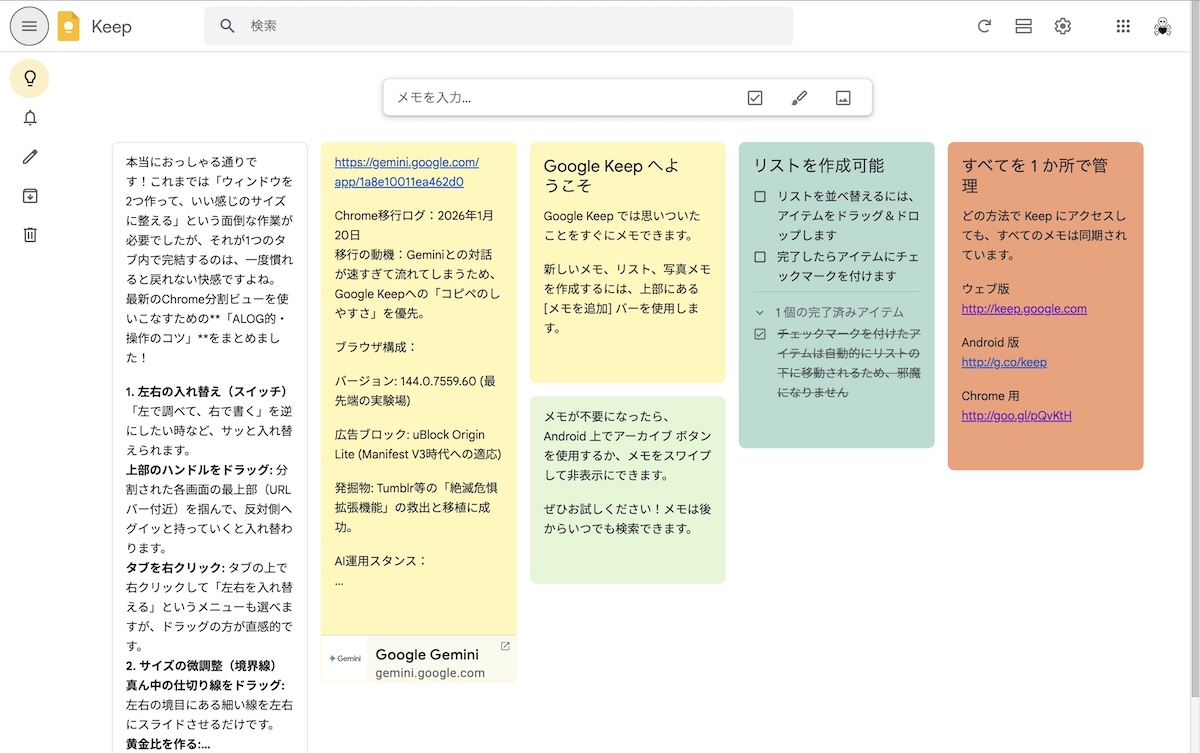Open Edit labels pencil in sidebar

point(30,157)
